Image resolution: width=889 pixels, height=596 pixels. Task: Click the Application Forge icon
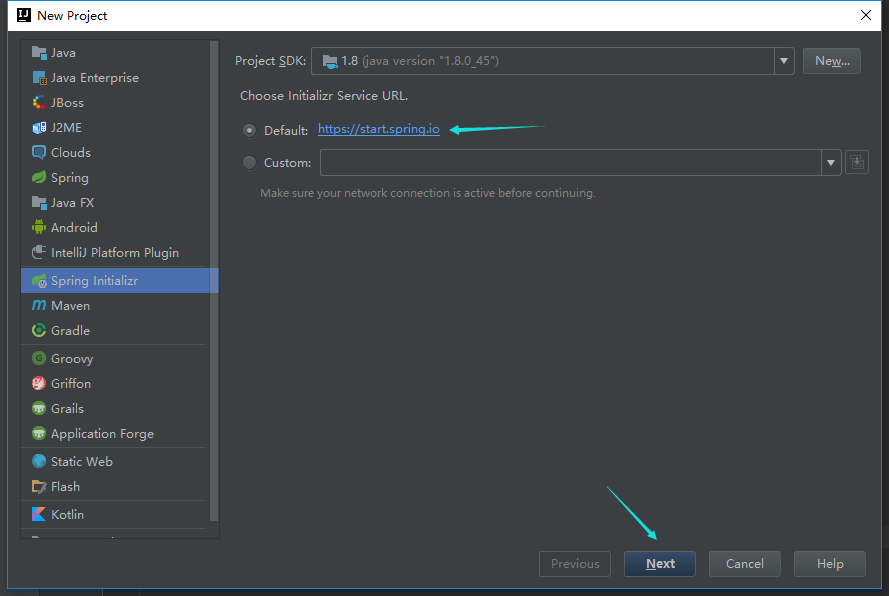(39, 433)
